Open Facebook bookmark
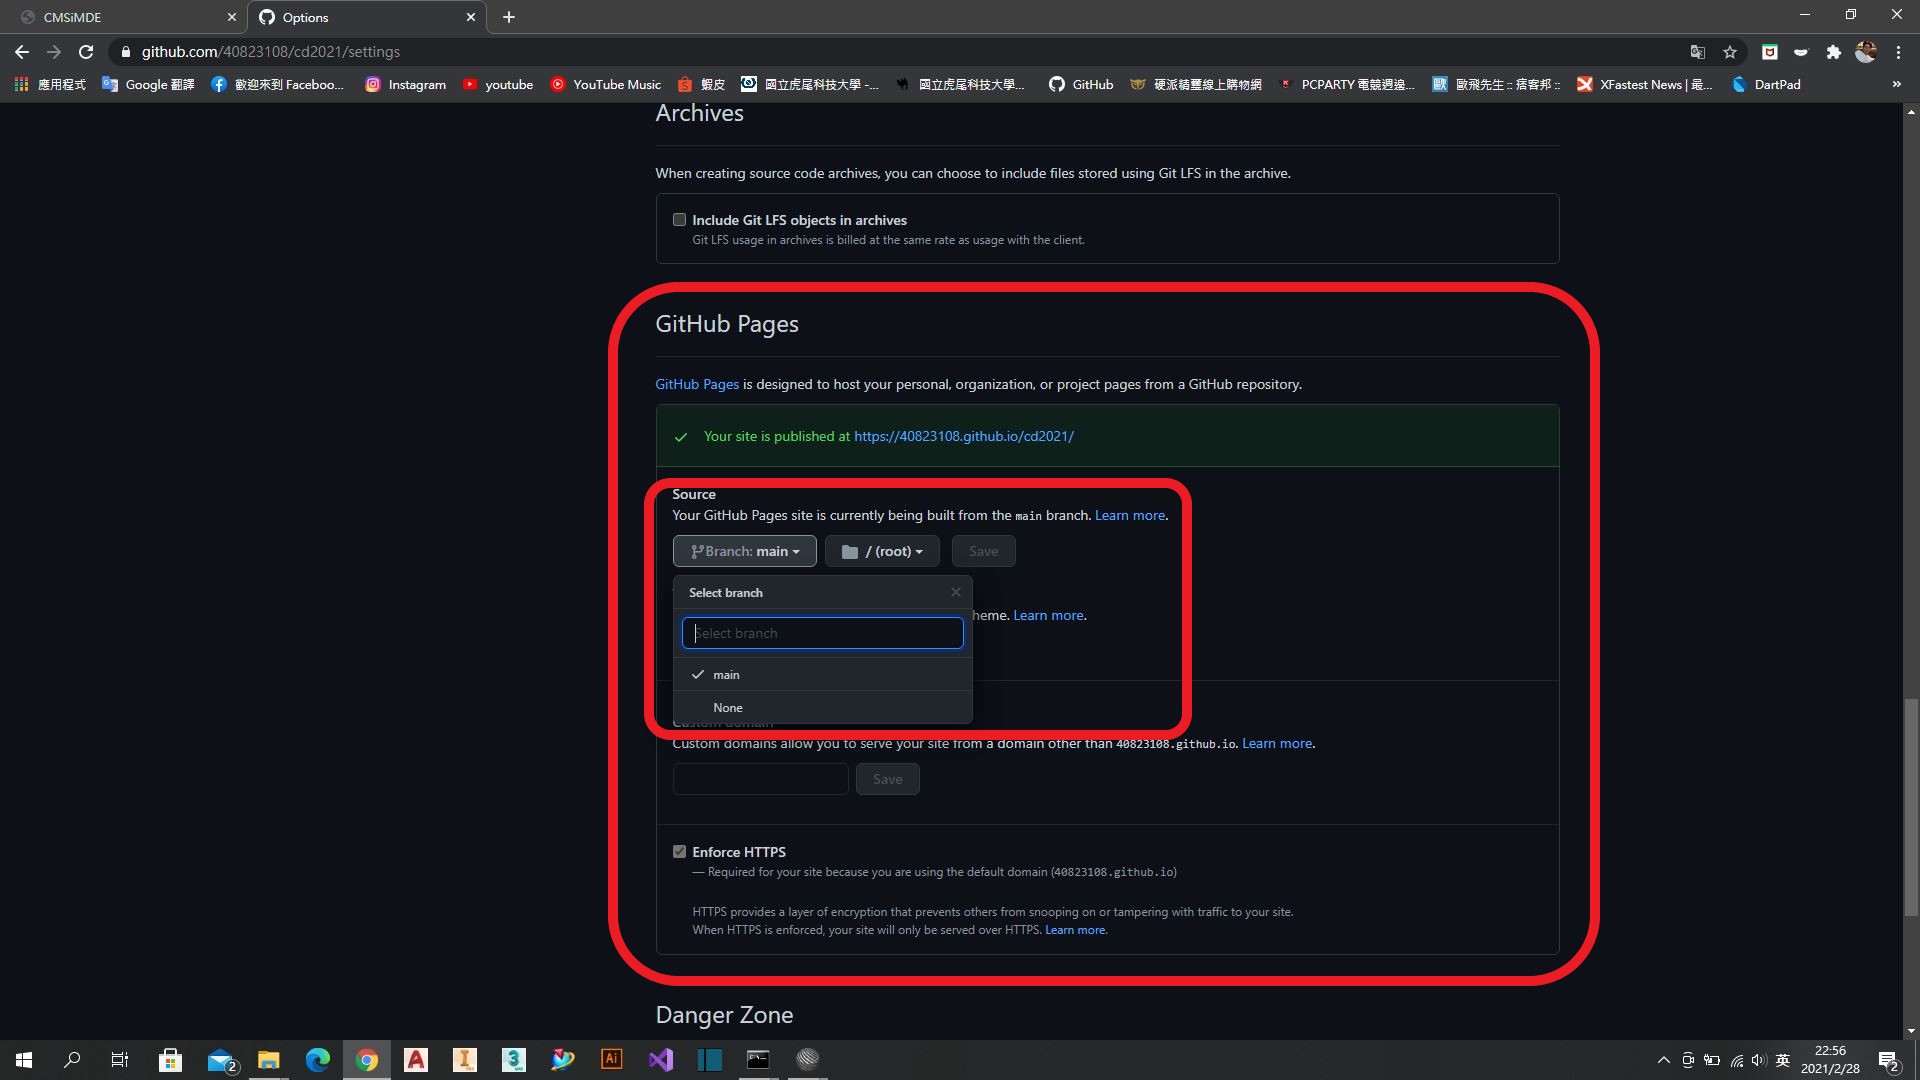Screen dimensions: 1920x1080 click(277, 85)
